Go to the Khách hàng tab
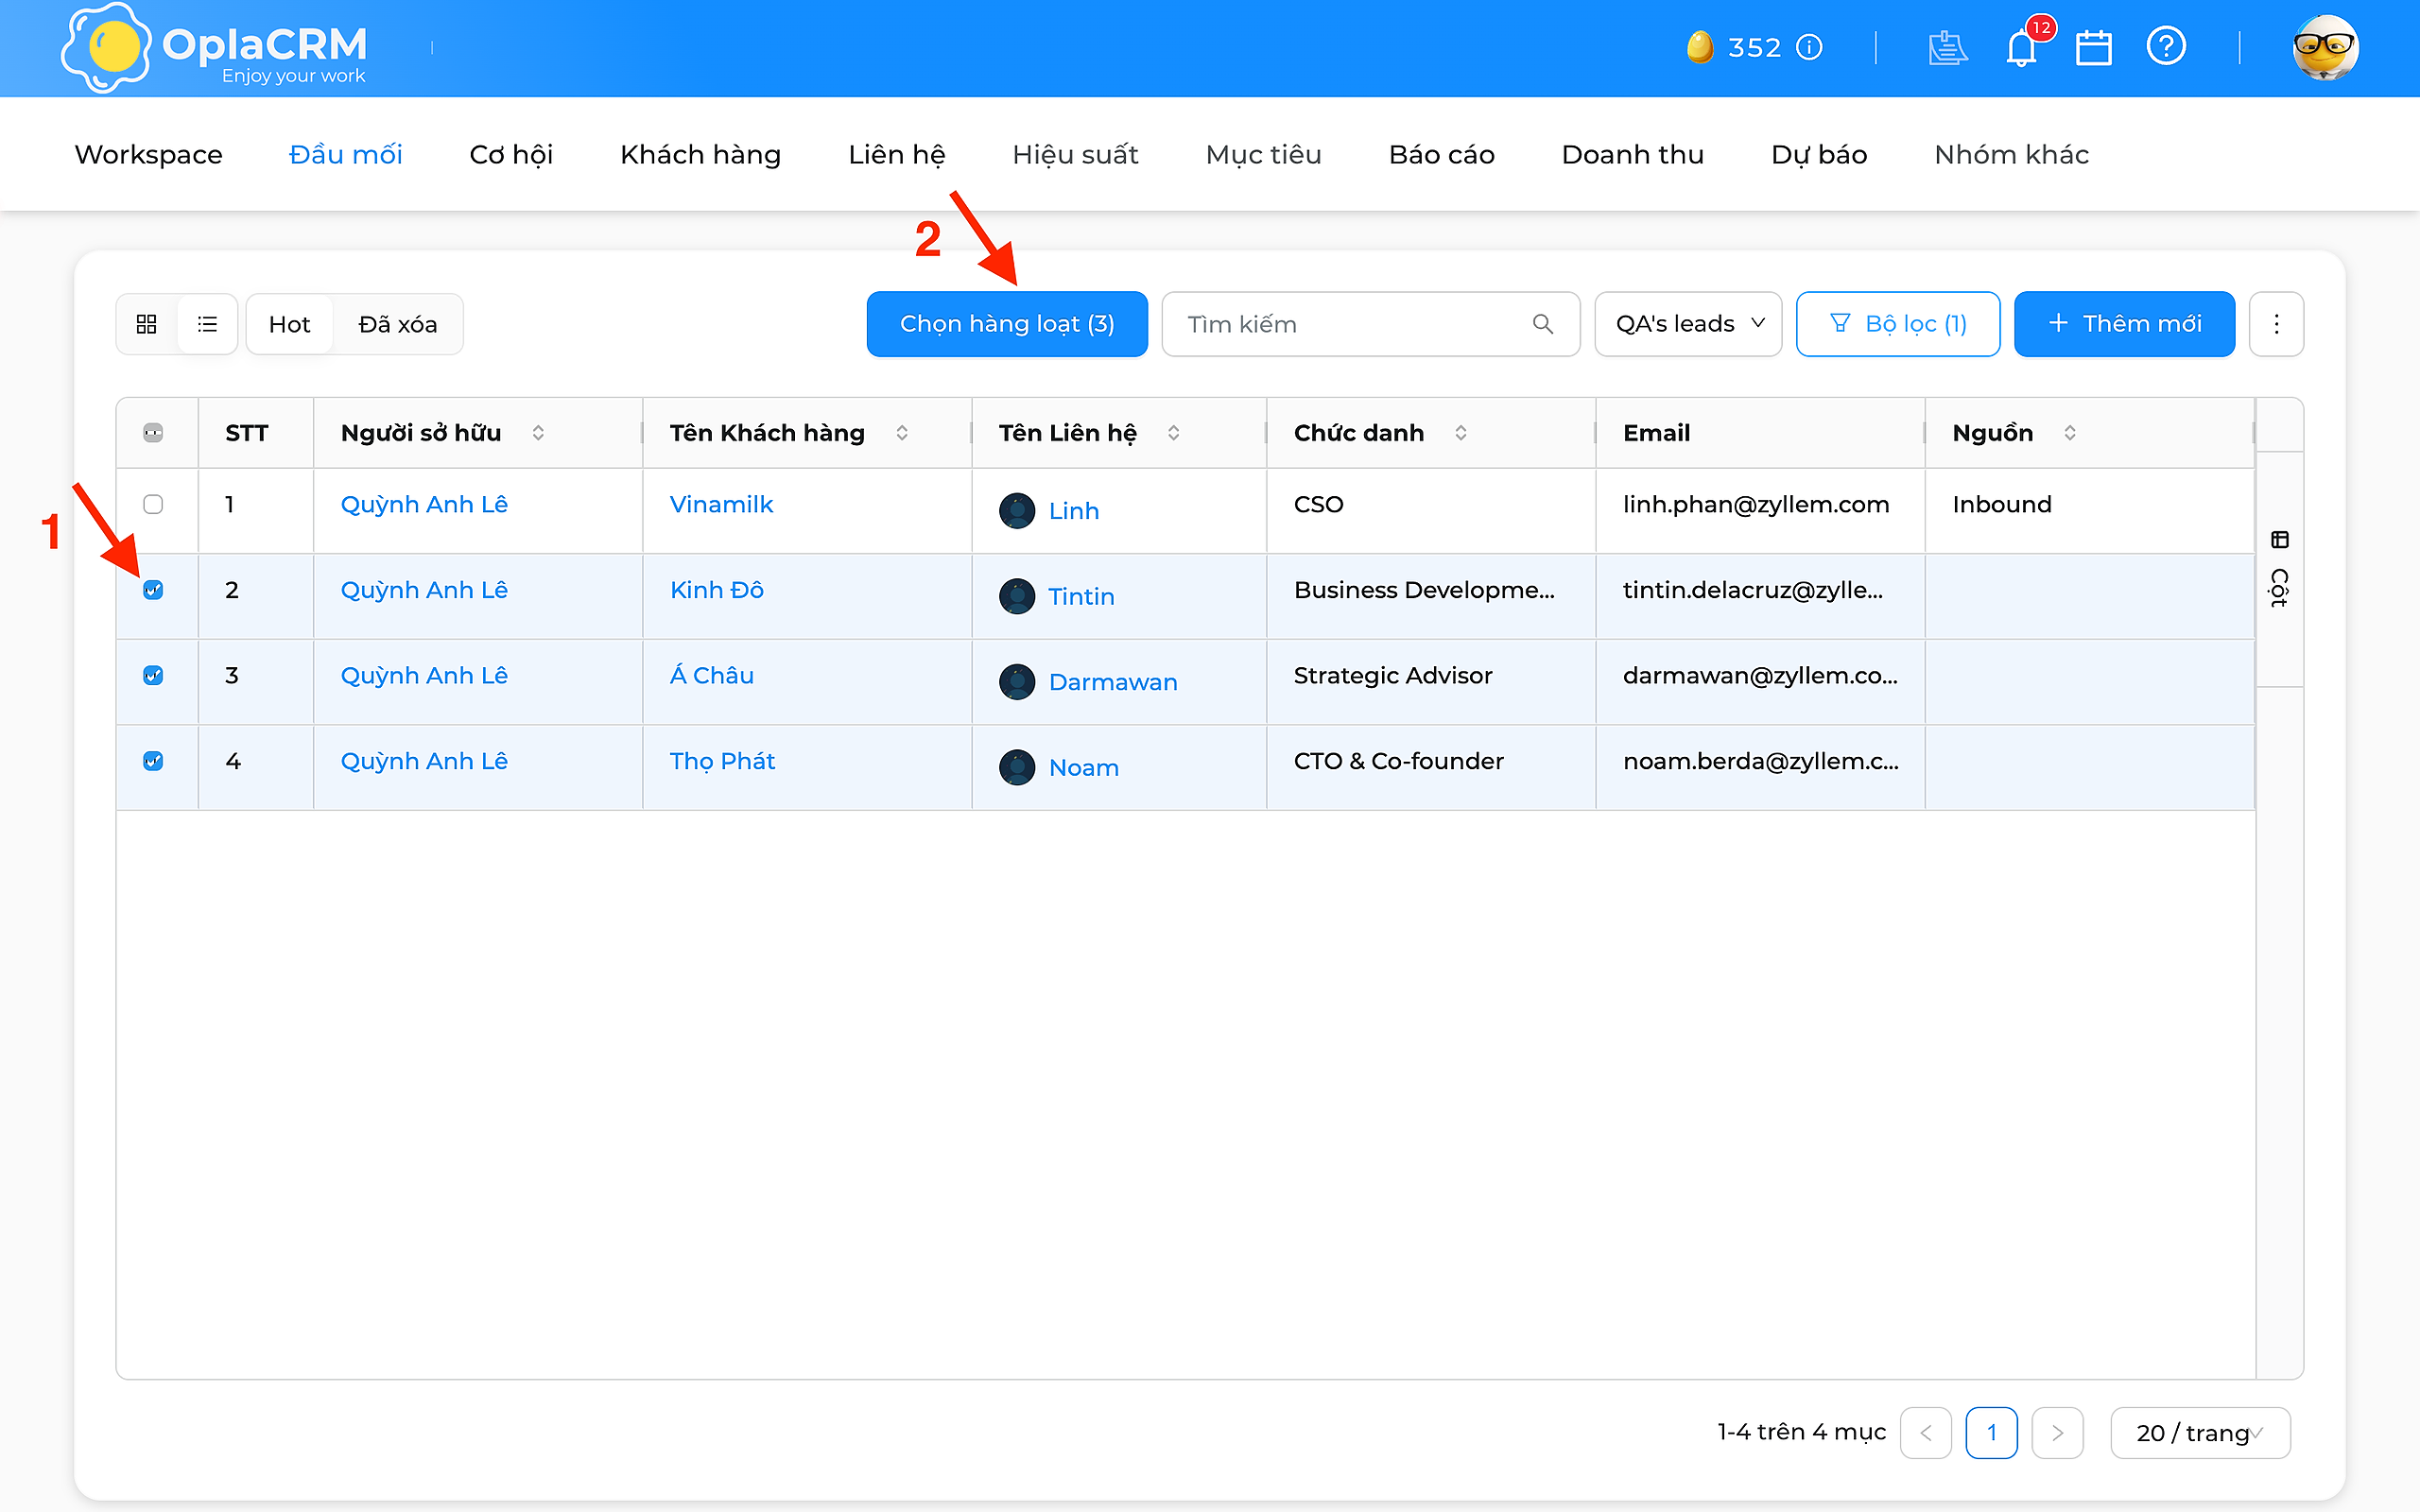Image resolution: width=2420 pixels, height=1512 pixels. coord(700,155)
